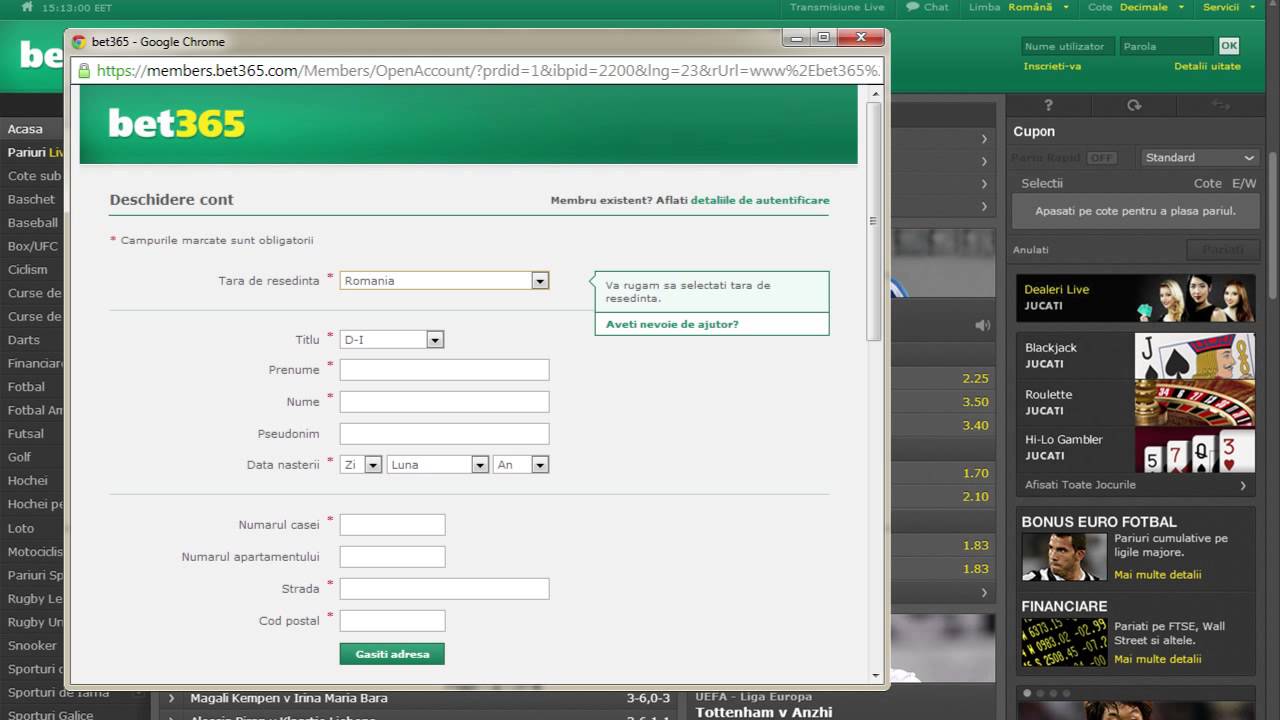This screenshot has width=1280, height=720.
Task: Click the Prenume input field
Action: 444,369
